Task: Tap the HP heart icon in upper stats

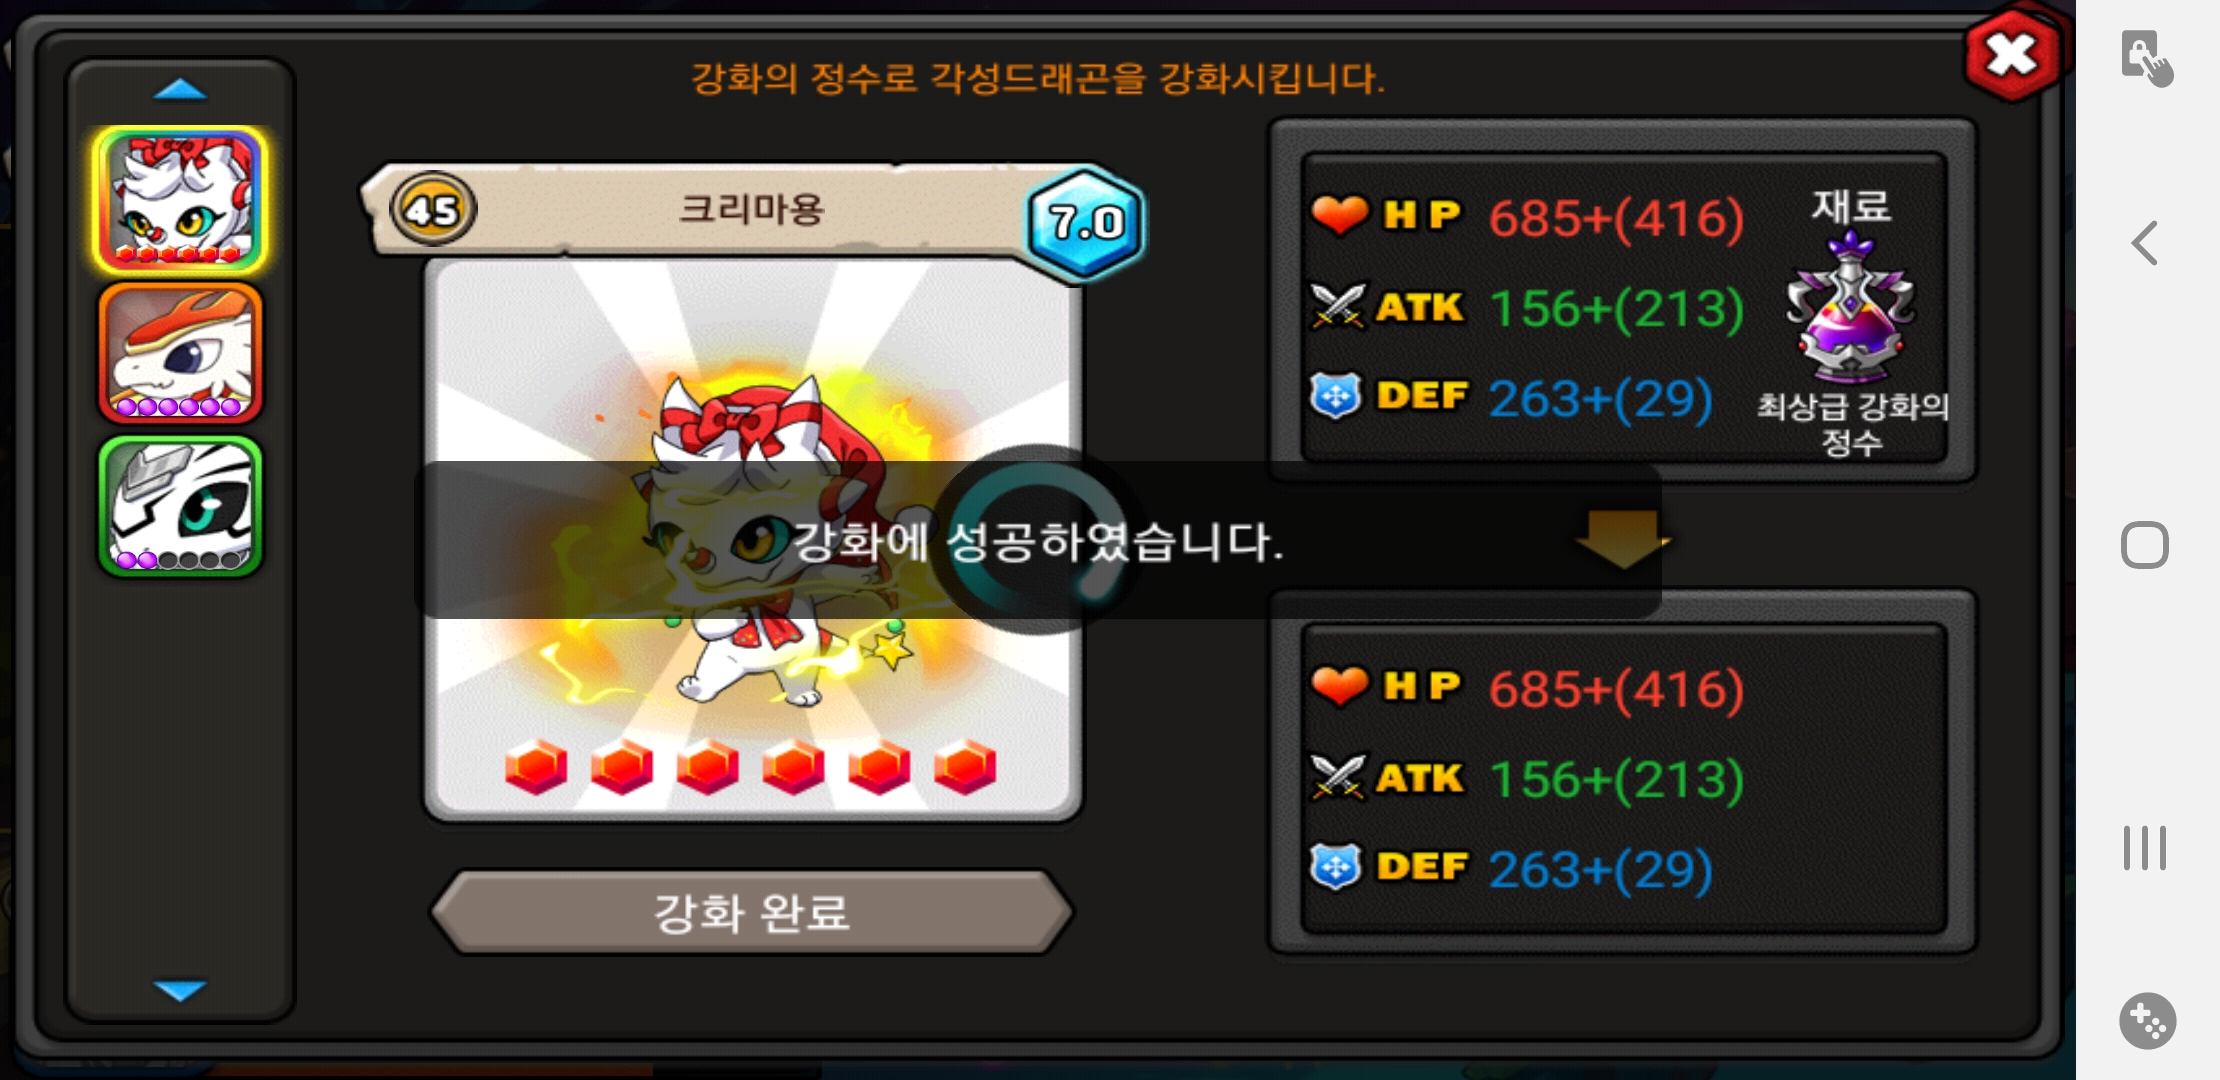Action: [x=1339, y=215]
